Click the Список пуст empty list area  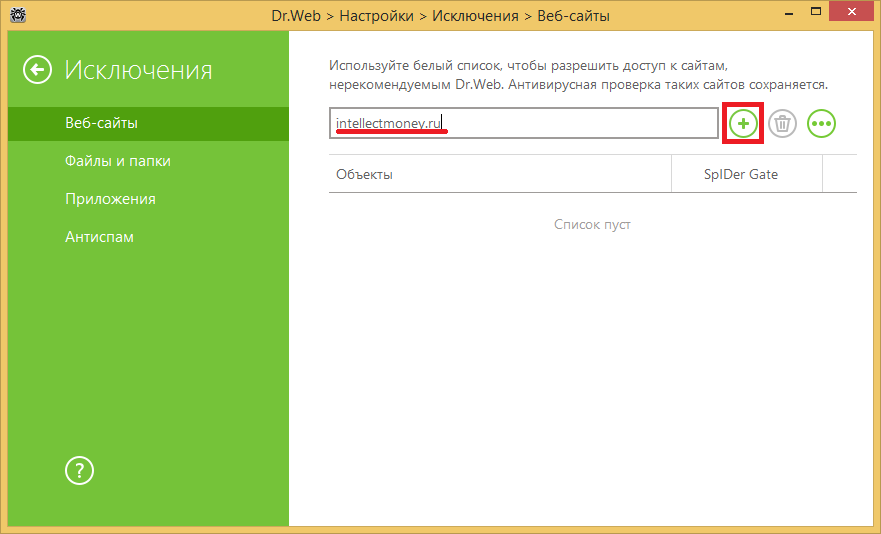592,225
